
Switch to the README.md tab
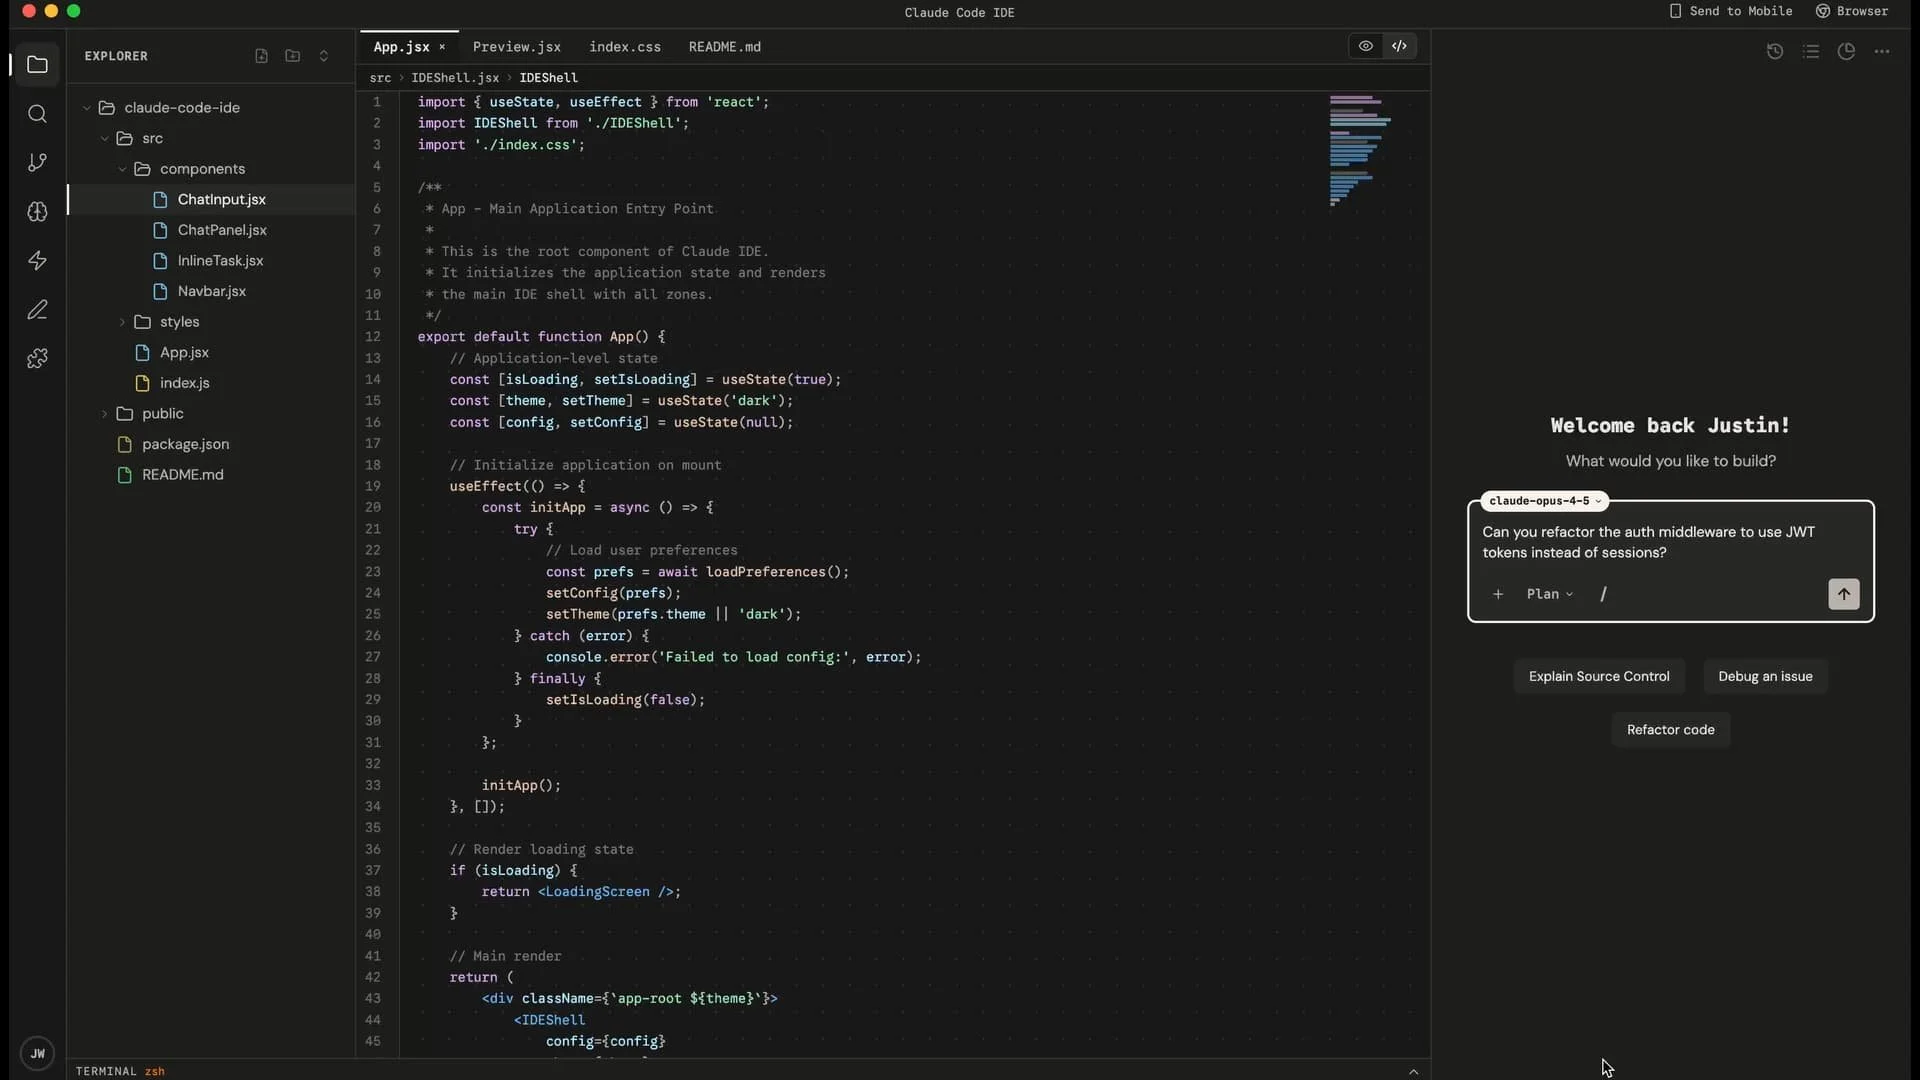coord(724,47)
